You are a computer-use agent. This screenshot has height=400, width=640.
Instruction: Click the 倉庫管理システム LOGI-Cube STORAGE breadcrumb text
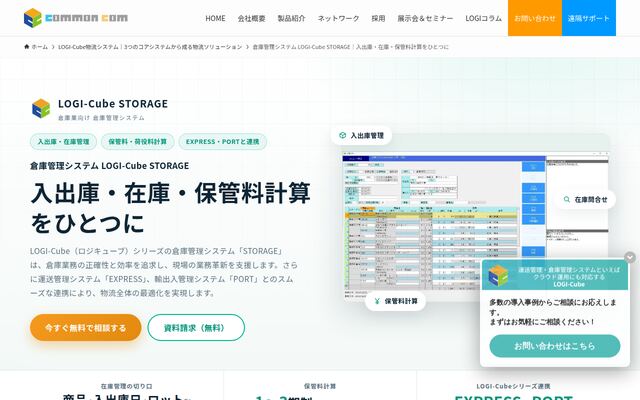tap(351, 47)
